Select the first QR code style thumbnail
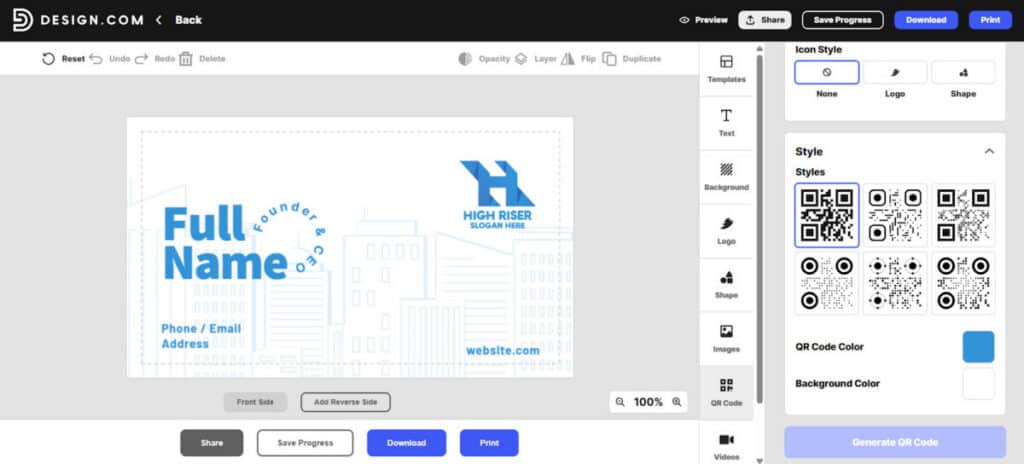This screenshot has width=1024, height=464. [x=826, y=214]
